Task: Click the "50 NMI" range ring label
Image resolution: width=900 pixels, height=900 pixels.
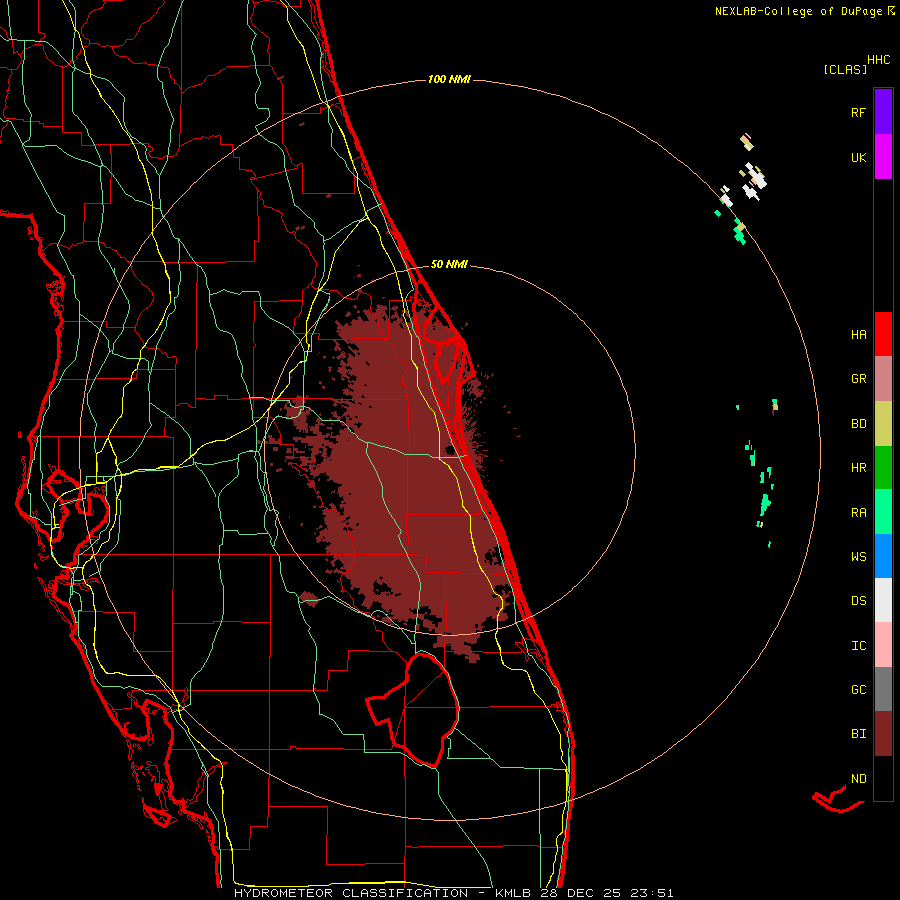Action: point(449,264)
